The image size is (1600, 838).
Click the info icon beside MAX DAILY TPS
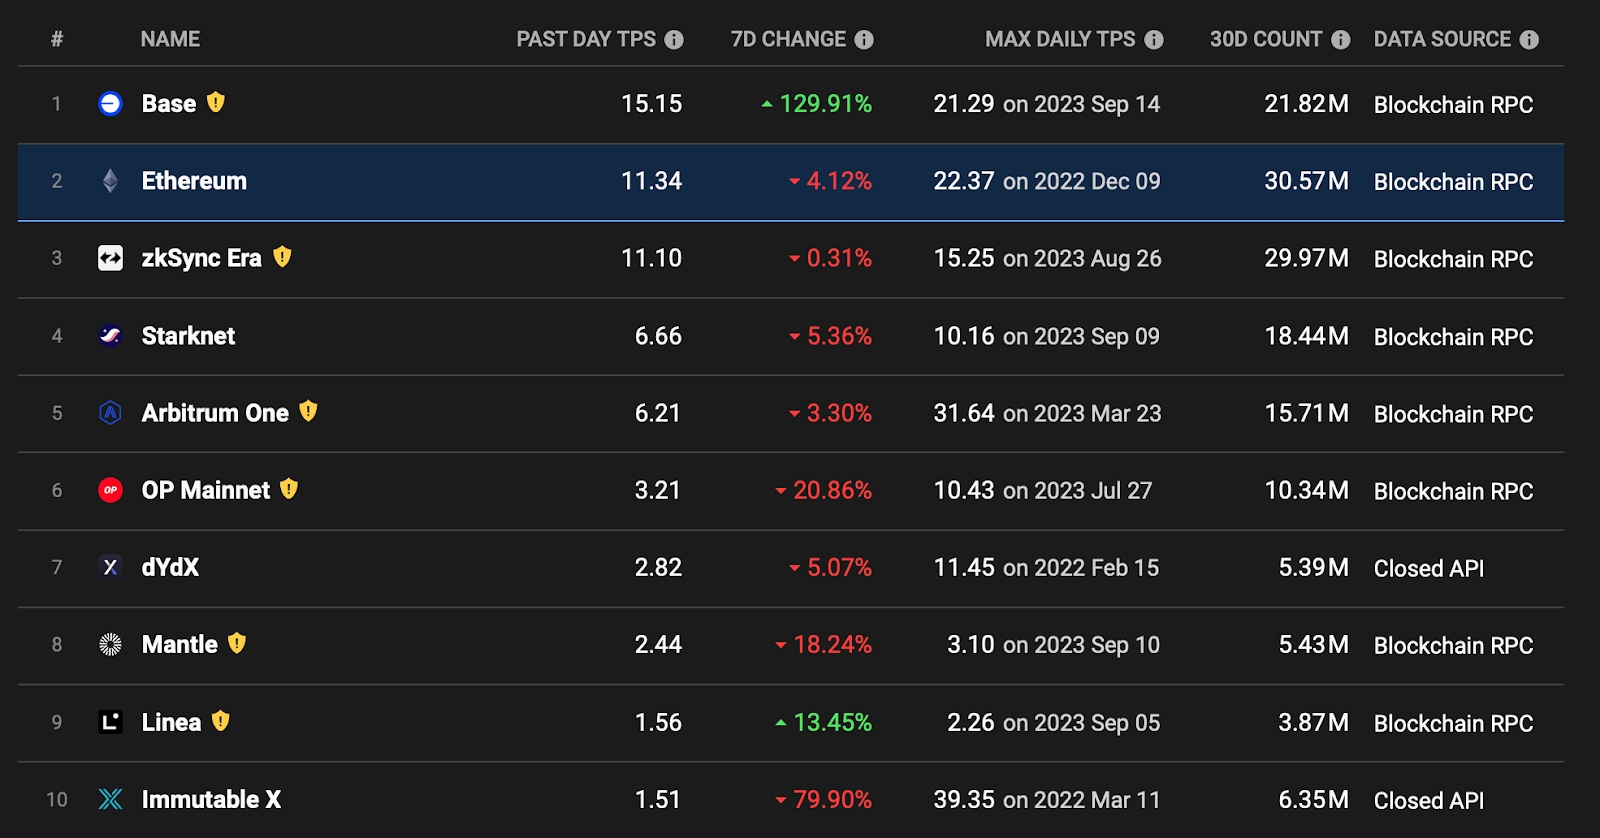pyautogui.click(x=1154, y=40)
